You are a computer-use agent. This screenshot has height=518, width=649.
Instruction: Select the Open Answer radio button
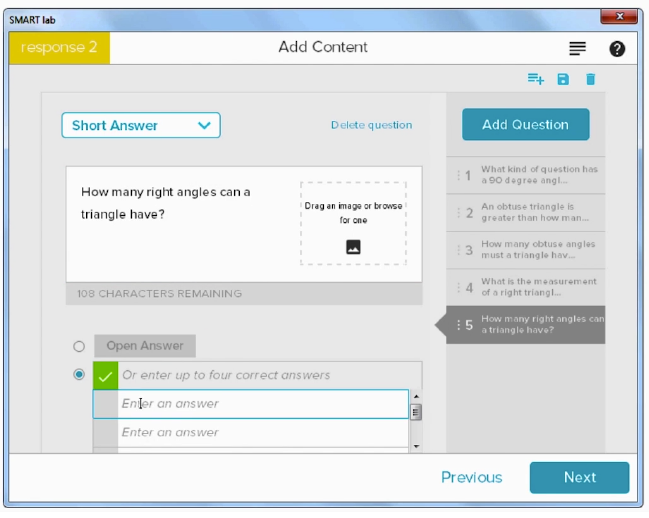pyautogui.click(x=79, y=347)
